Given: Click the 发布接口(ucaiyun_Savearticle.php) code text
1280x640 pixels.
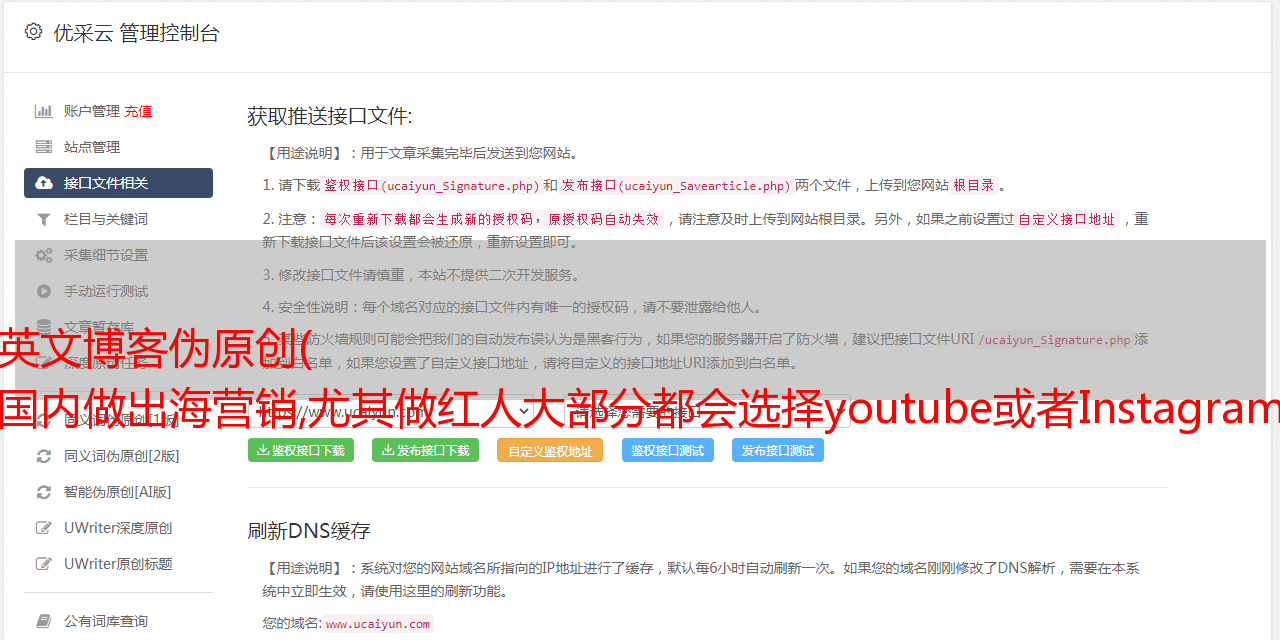Looking at the screenshot, I should [676, 185].
